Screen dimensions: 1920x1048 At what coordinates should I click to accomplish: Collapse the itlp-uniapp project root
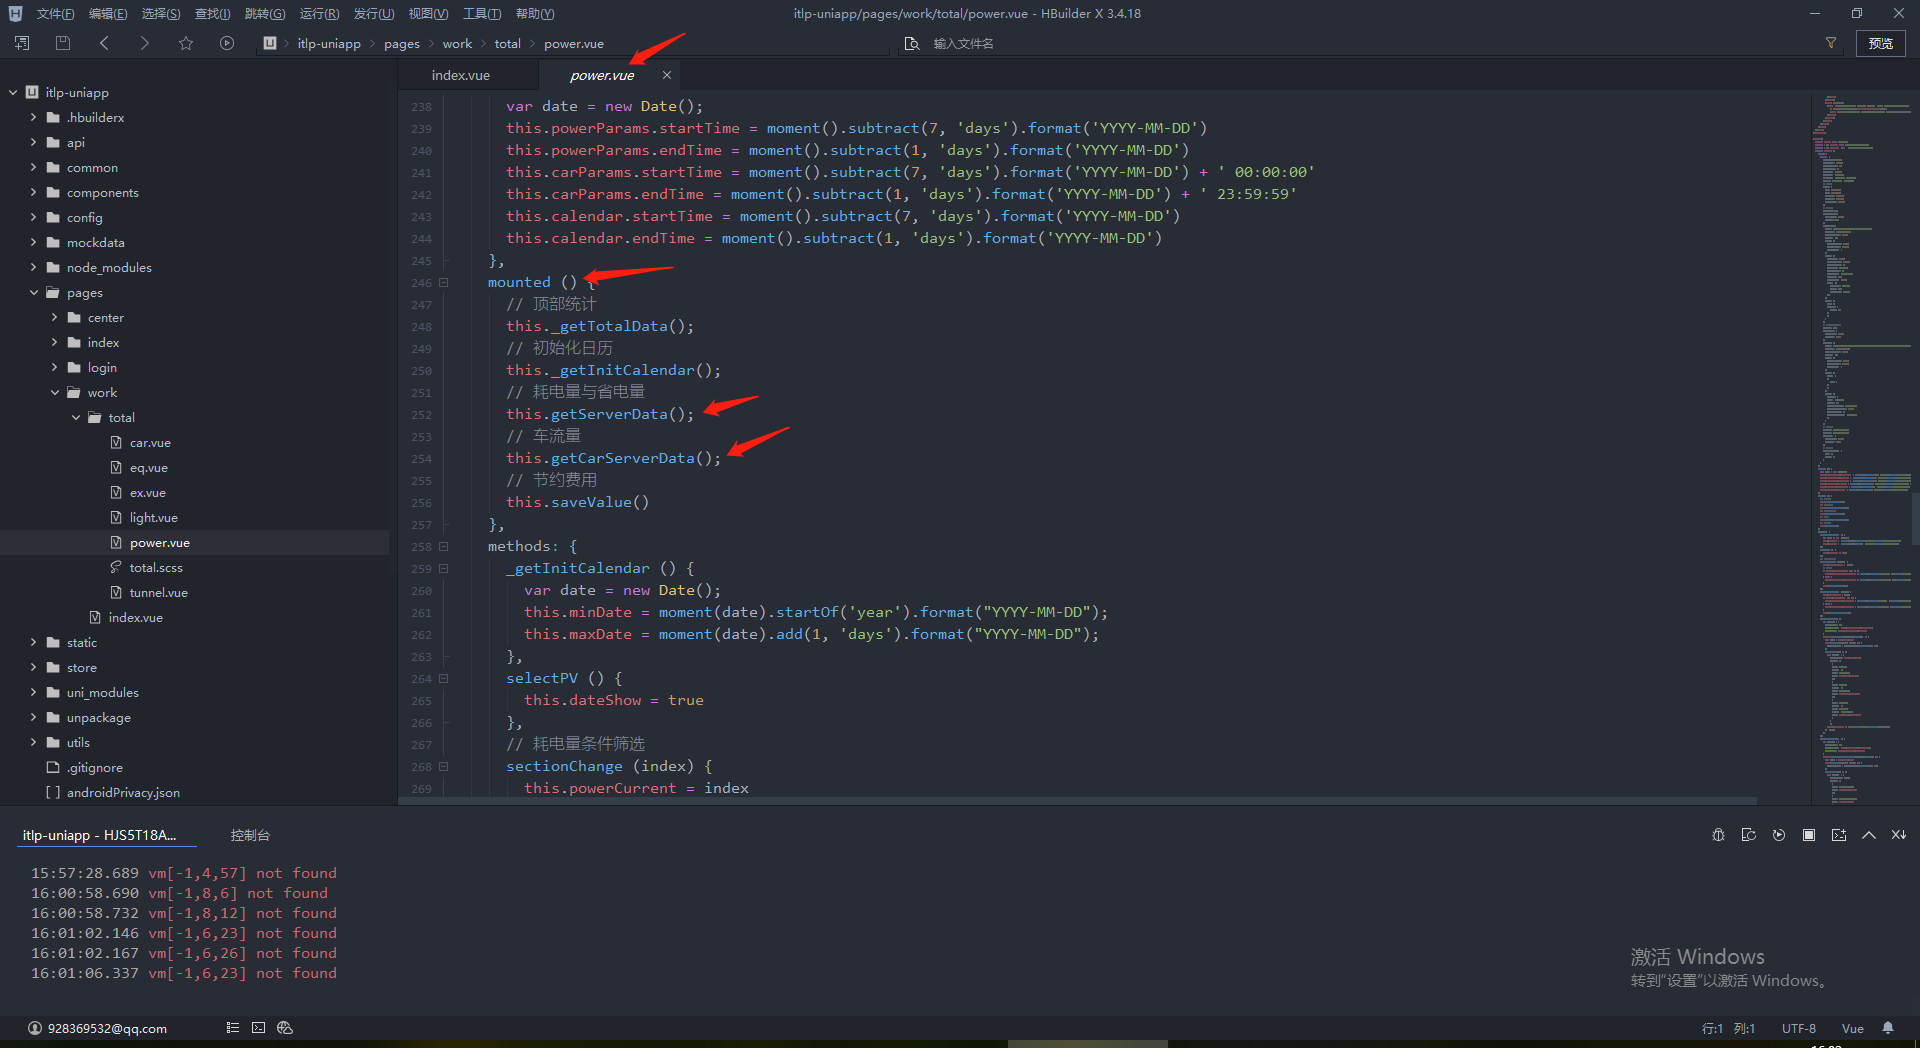tap(13, 92)
